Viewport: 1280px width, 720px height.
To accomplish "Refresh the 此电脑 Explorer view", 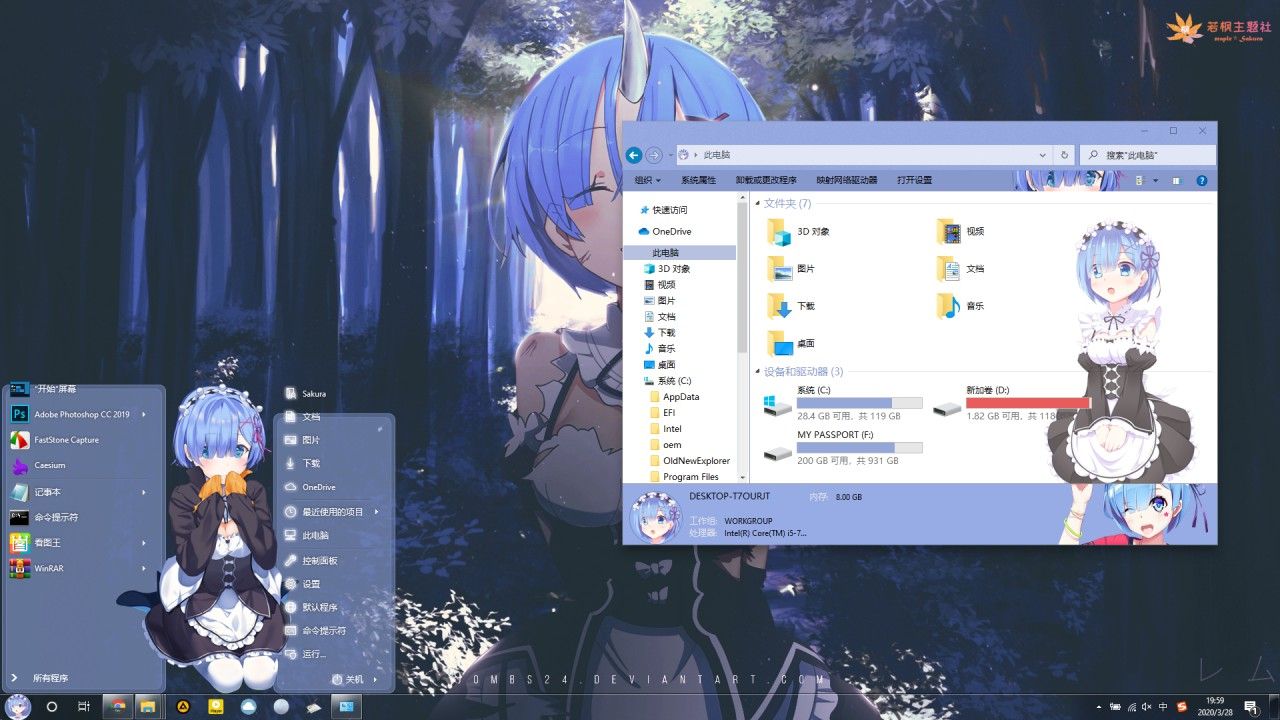I will click(1064, 155).
